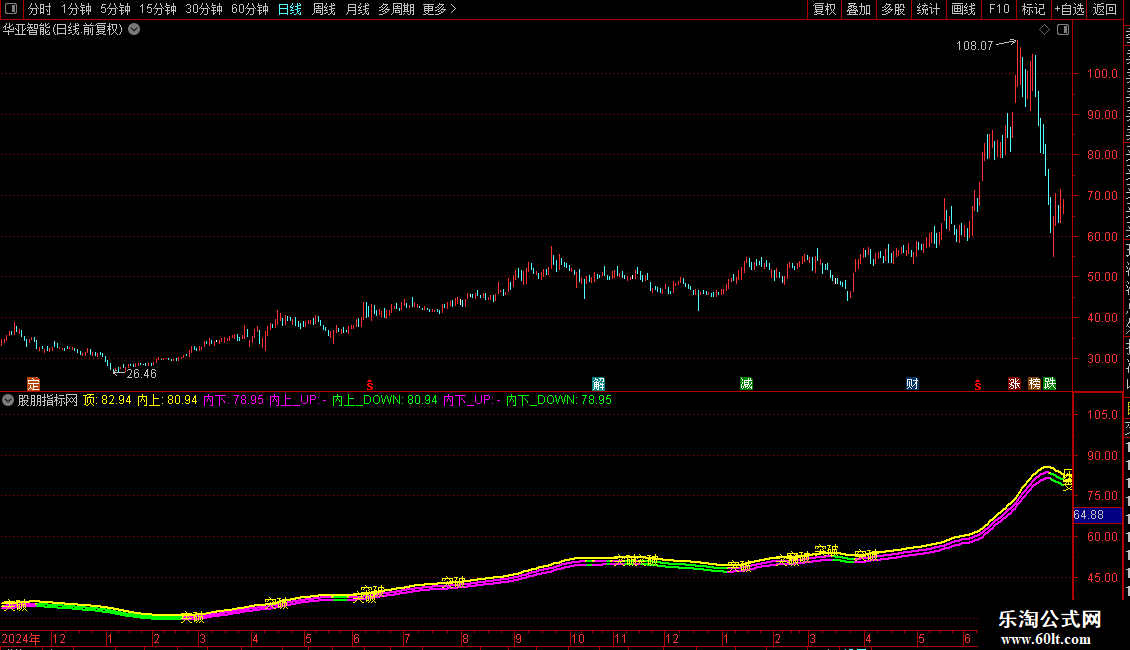The image size is (1130, 650).
Task: Click the 股朋指标网 indicator label
Action: click(48, 400)
